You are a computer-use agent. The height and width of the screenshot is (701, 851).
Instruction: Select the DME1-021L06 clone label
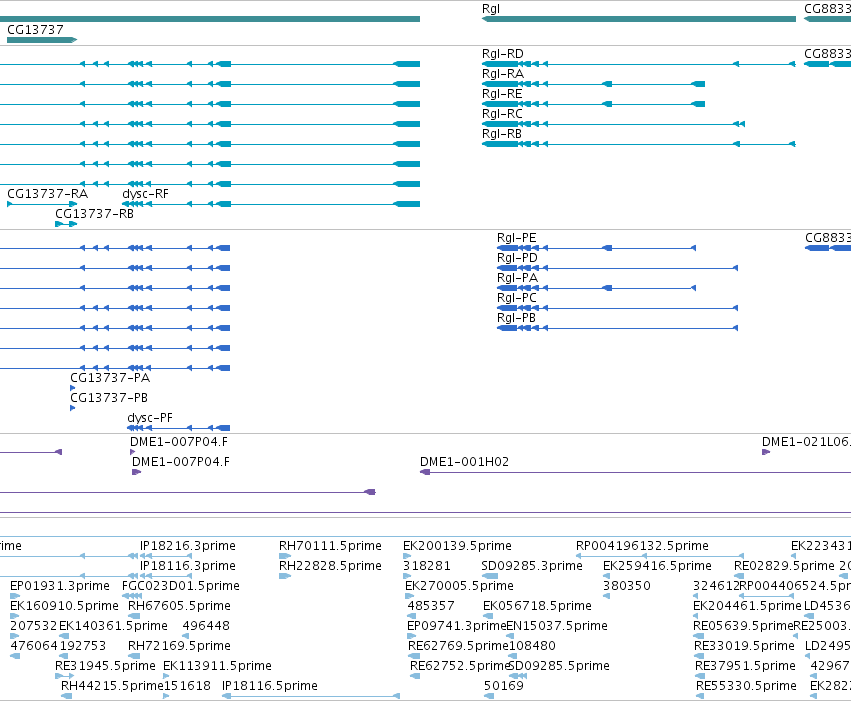[806, 442]
